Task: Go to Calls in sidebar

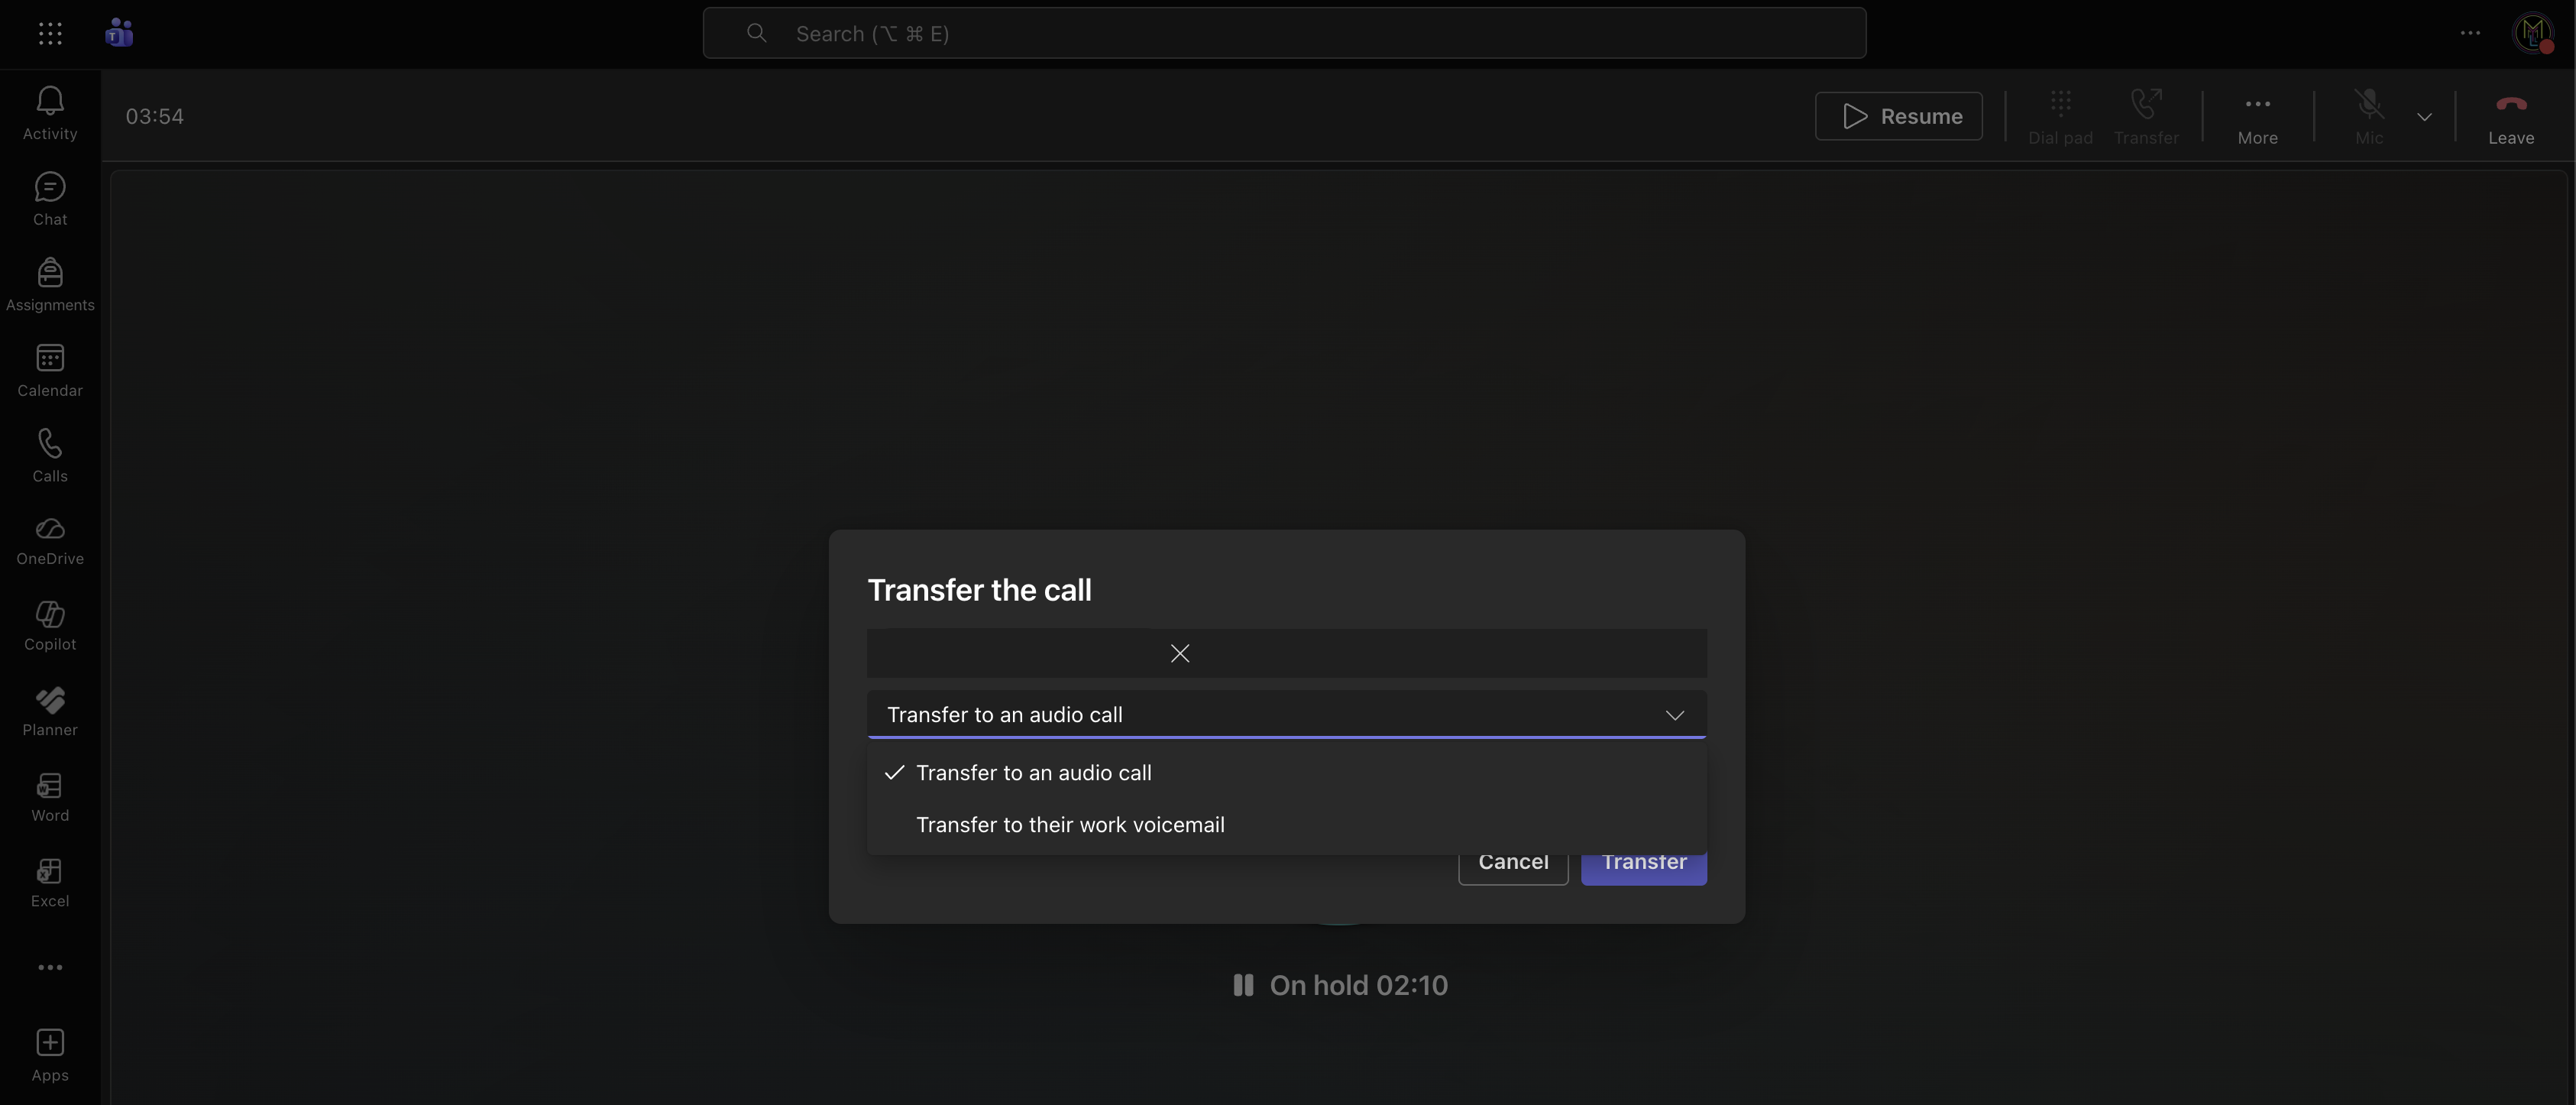Action: pyautogui.click(x=50, y=456)
